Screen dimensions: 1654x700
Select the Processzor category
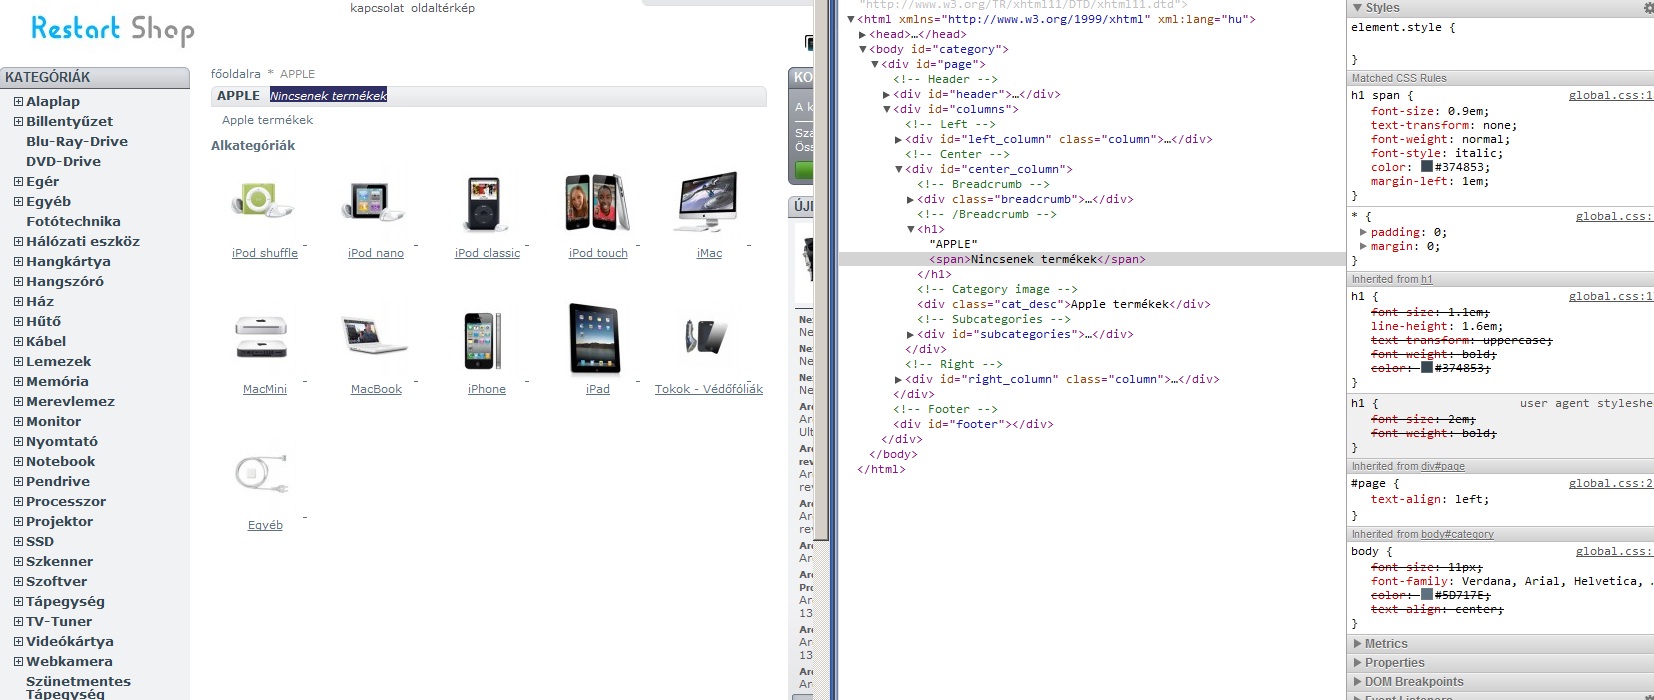pyautogui.click(x=66, y=501)
